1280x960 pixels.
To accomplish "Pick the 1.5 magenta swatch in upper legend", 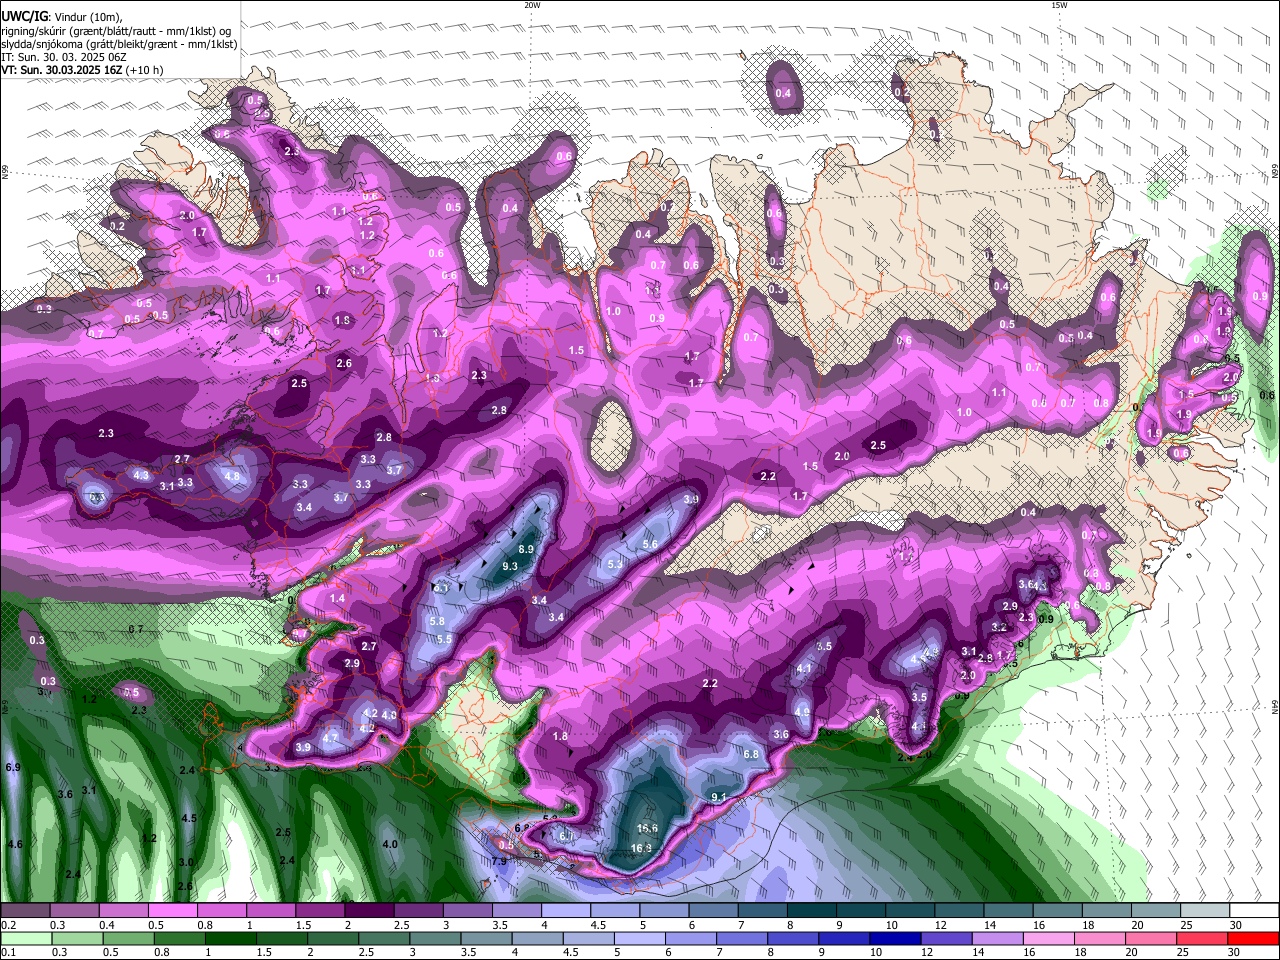I will point(321,911).
